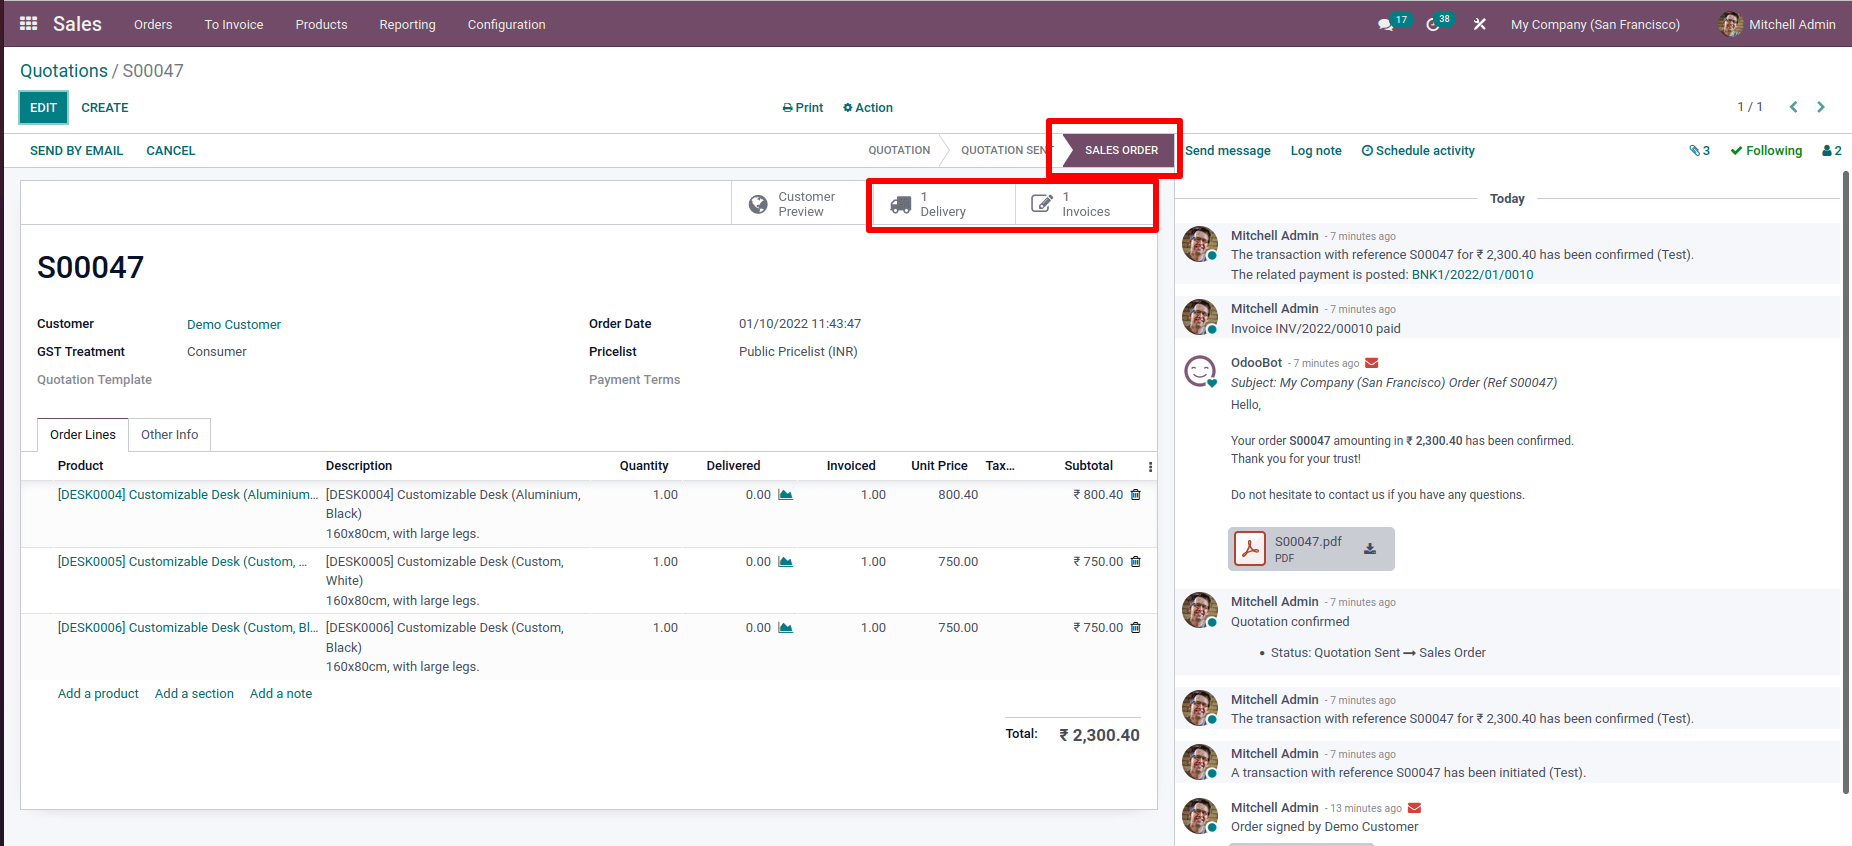
Task: Show forecast chart icon for DESK0005 line
Action: click(786, 562)
